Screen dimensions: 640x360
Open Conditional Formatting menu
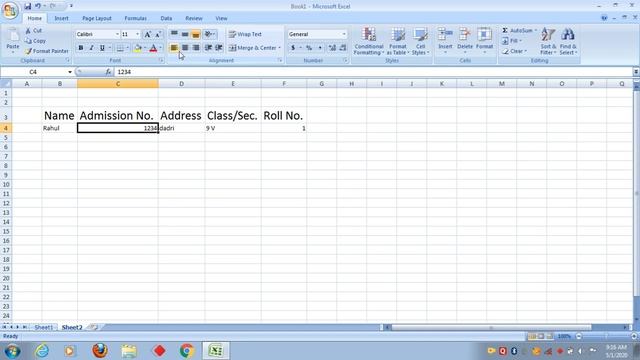(369, 41)
